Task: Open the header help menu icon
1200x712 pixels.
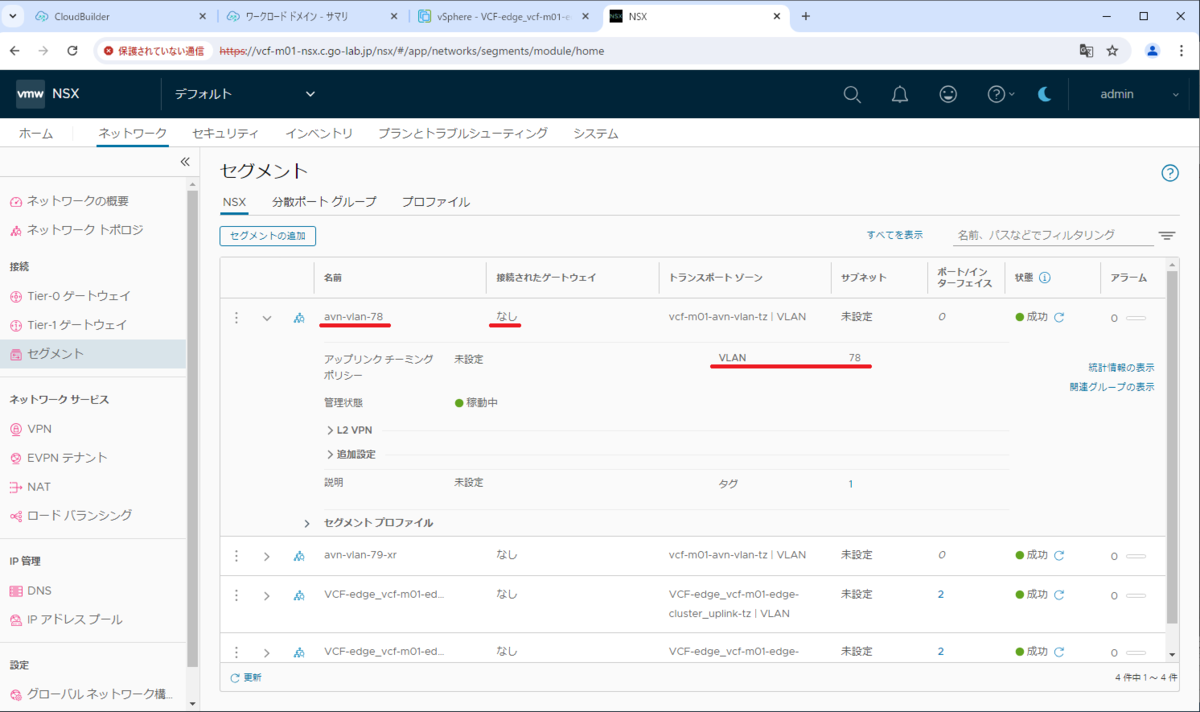Action: (1000, 94)
